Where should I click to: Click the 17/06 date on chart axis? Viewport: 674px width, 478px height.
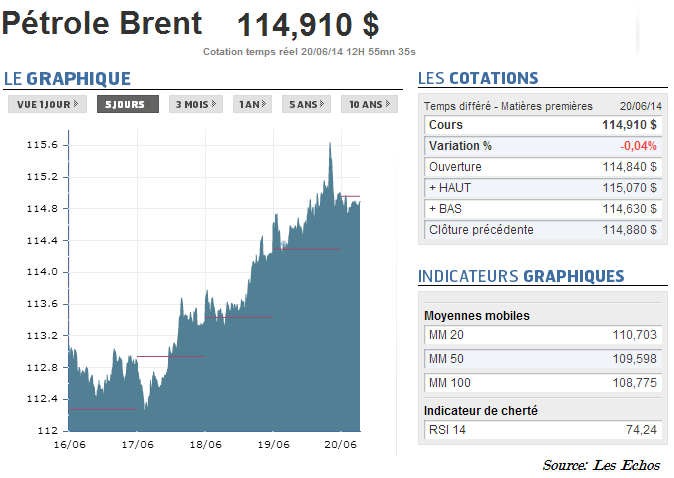[138, 445]
